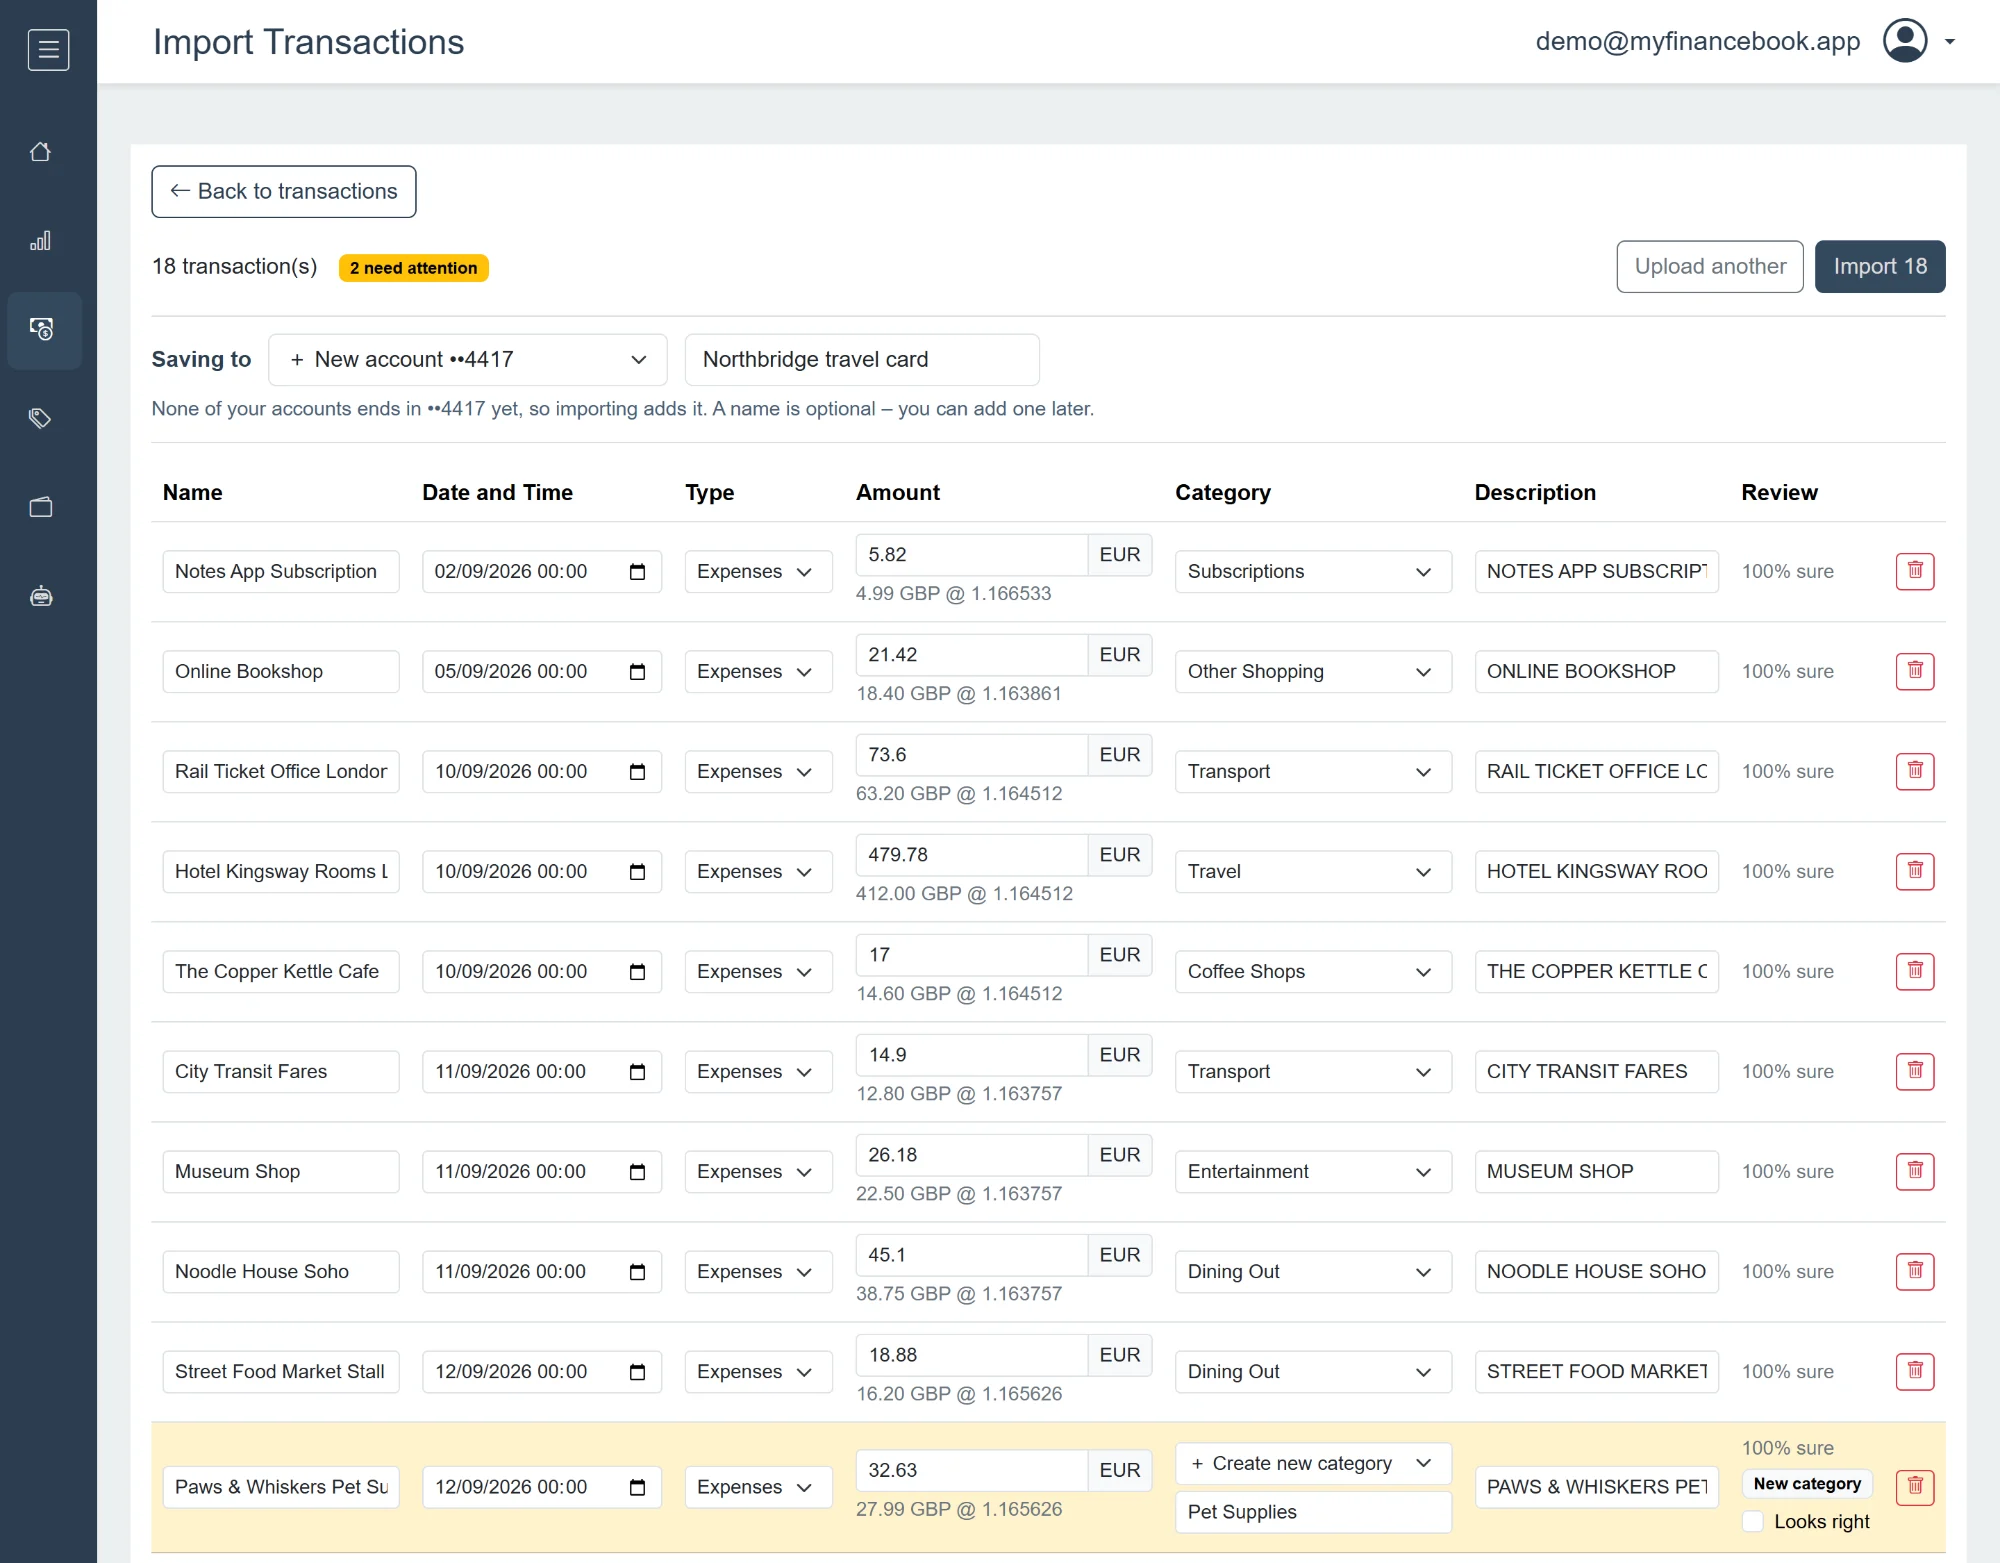Click the Upload another button
The height and width of the screenshot is (1563, 2000).
click(x=1709, y=267)
